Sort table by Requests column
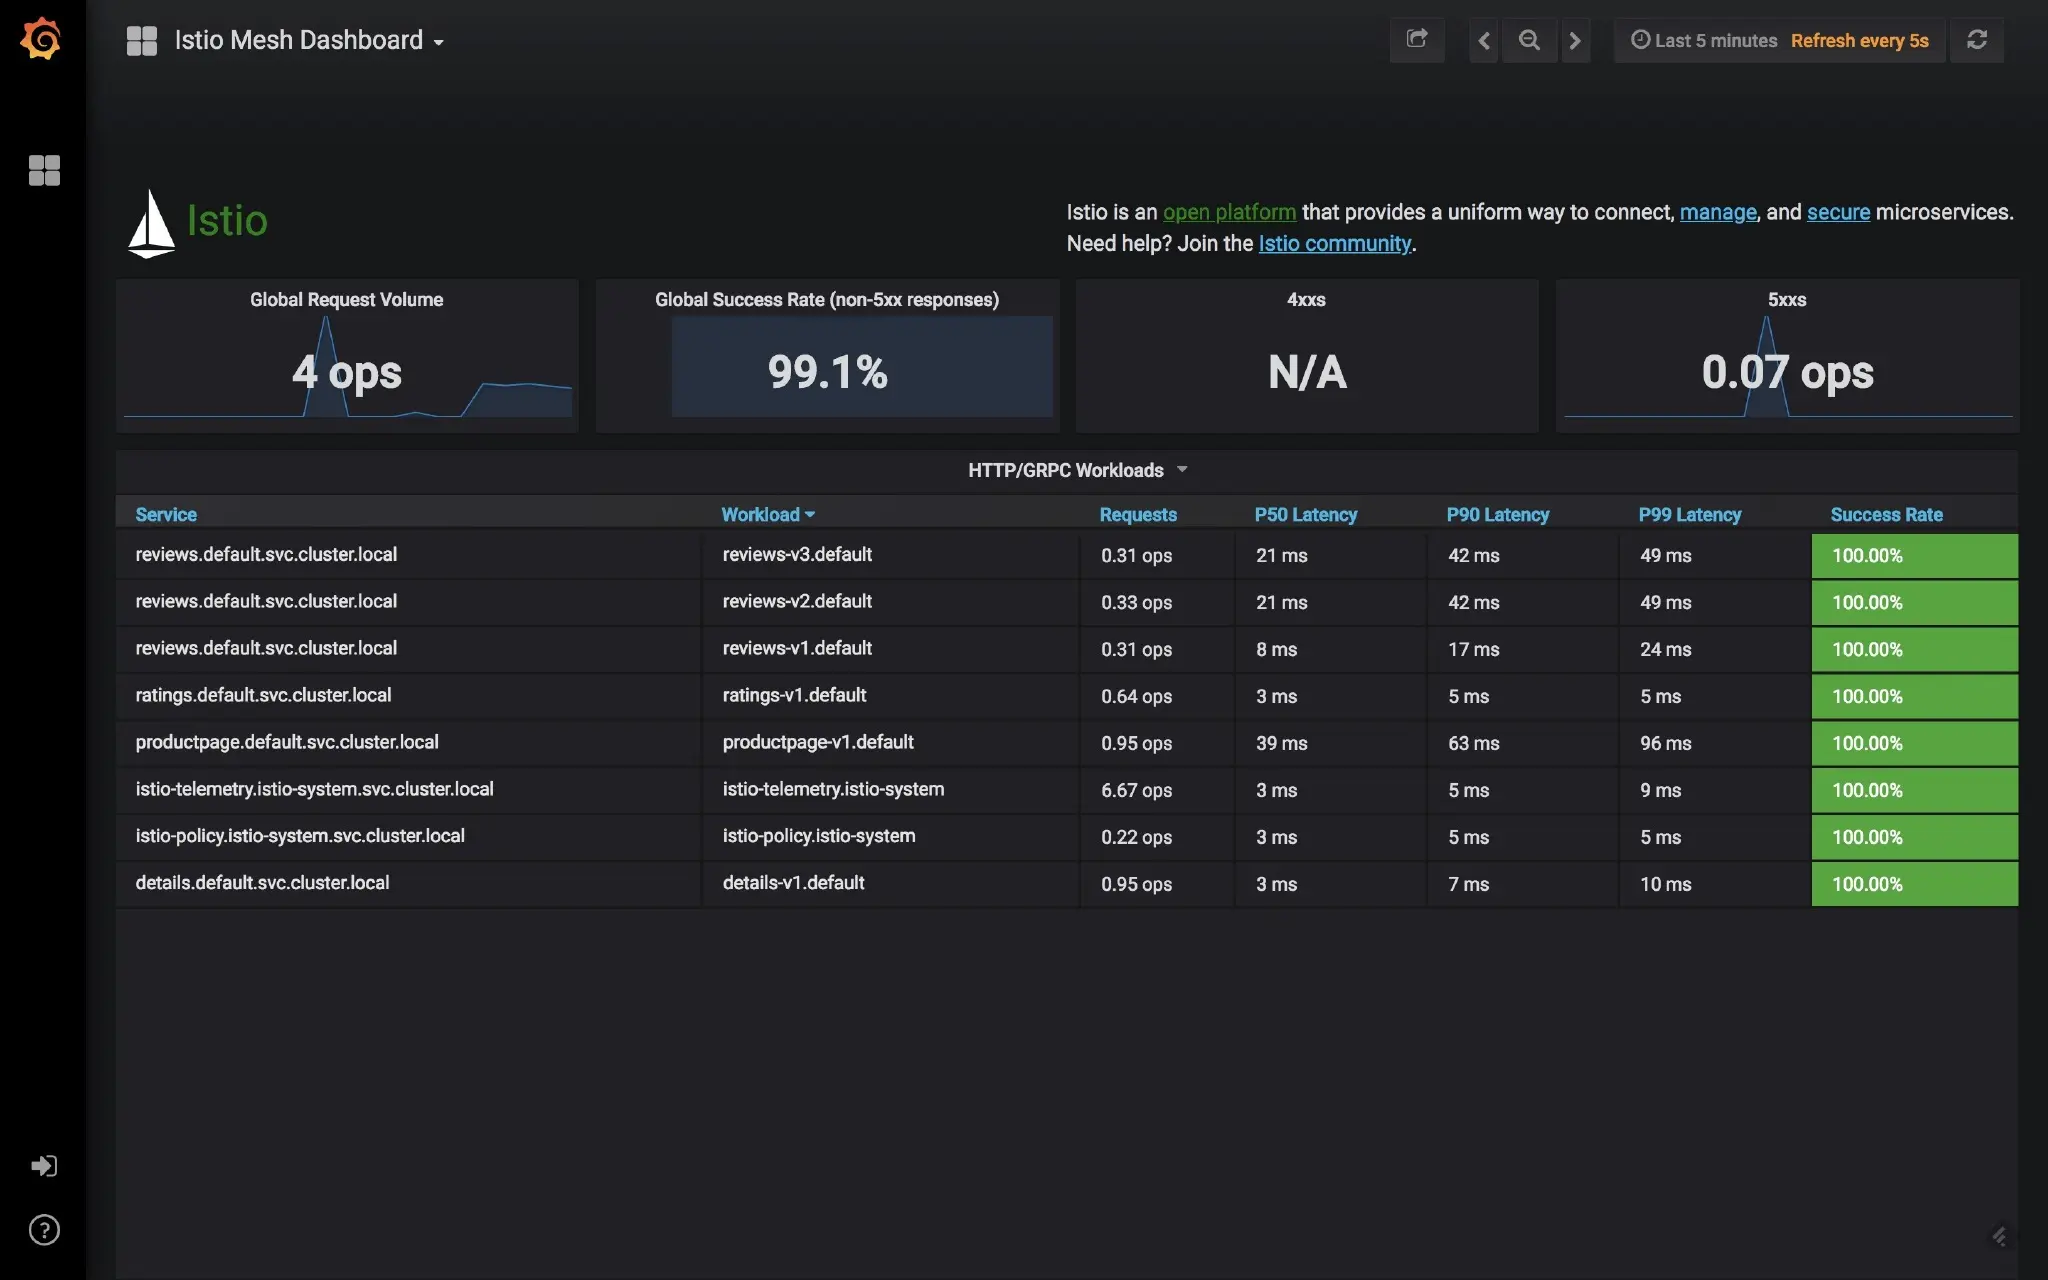 [x=1138, y=514]
